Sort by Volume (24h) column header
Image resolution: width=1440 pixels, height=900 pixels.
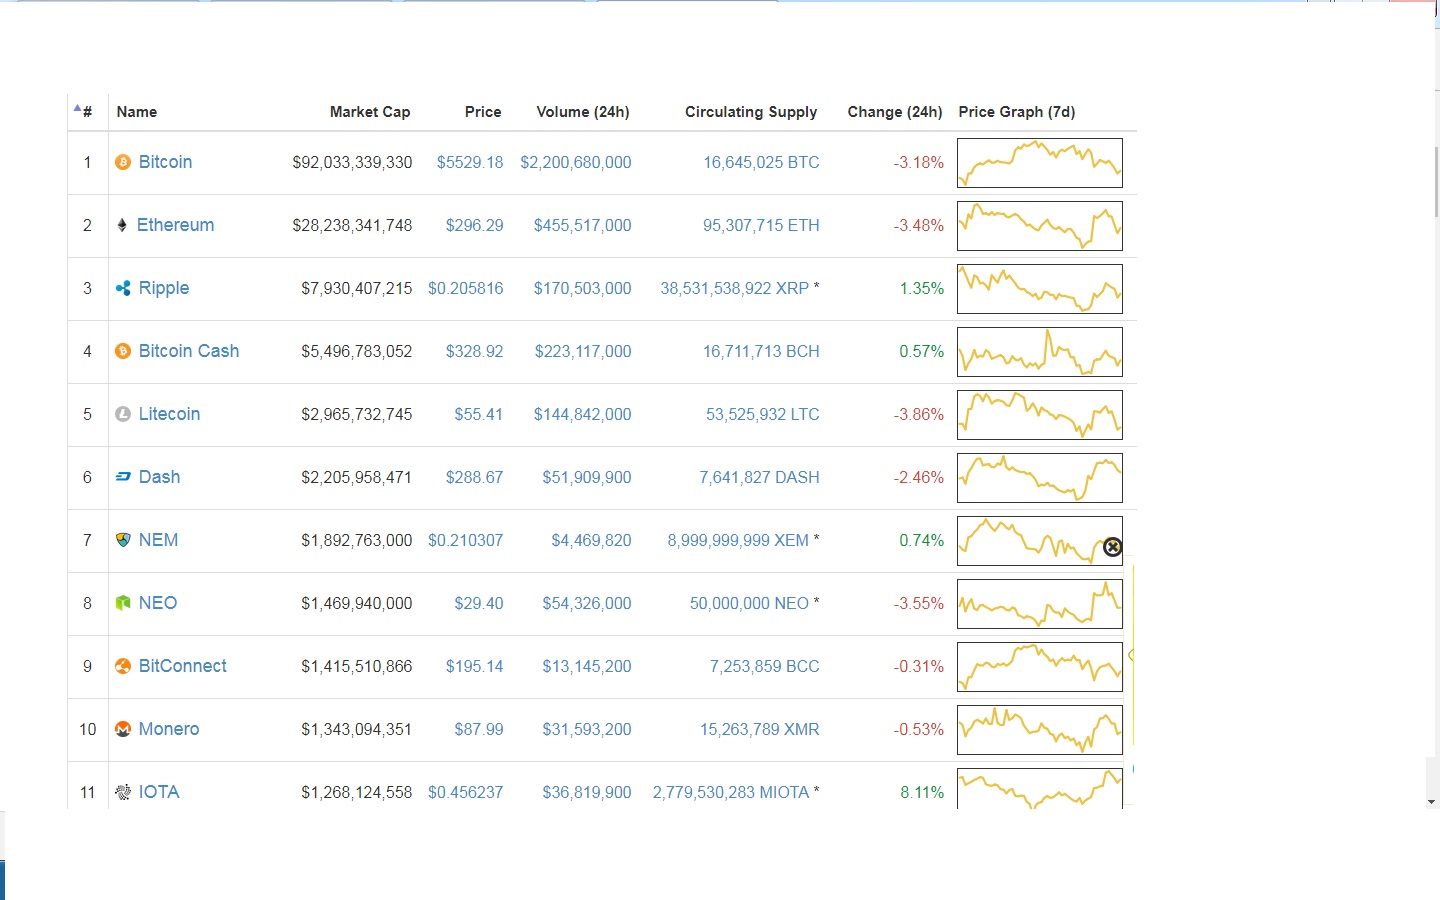[x=583, y=112]
